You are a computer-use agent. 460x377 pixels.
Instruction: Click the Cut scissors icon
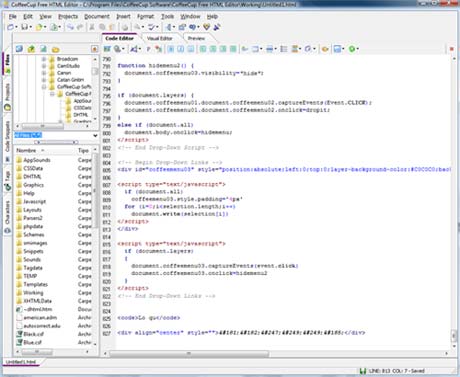coord(92,27)
